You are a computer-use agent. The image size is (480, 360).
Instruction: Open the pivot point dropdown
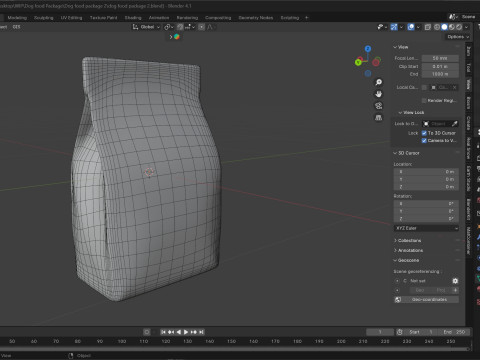[168, 27]
